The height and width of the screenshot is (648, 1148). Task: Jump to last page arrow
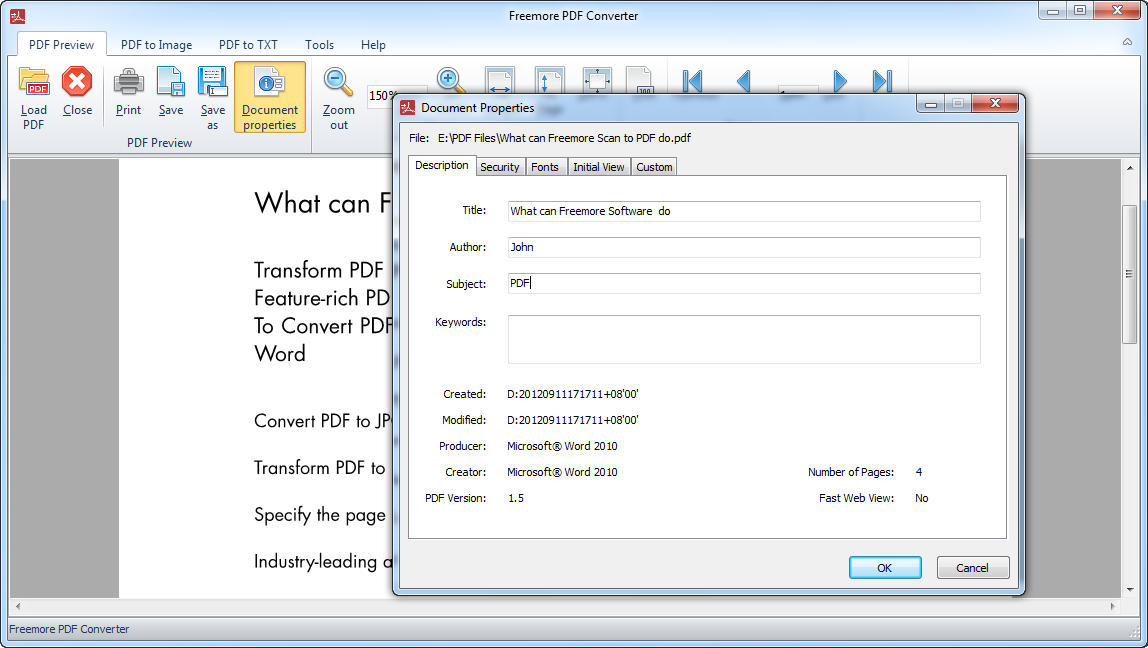[882, 81]
